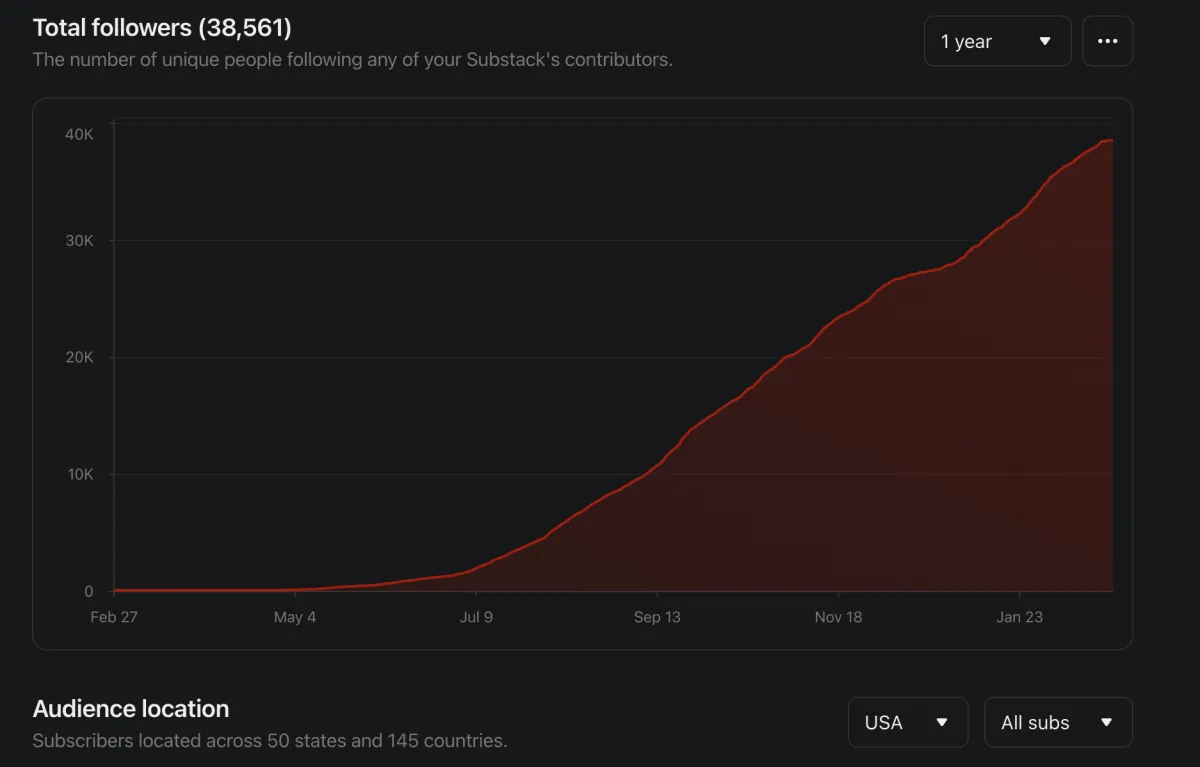
Task: Open the 1 year time range dropdown
Action: pyautogui.click(x=997, y=41)
